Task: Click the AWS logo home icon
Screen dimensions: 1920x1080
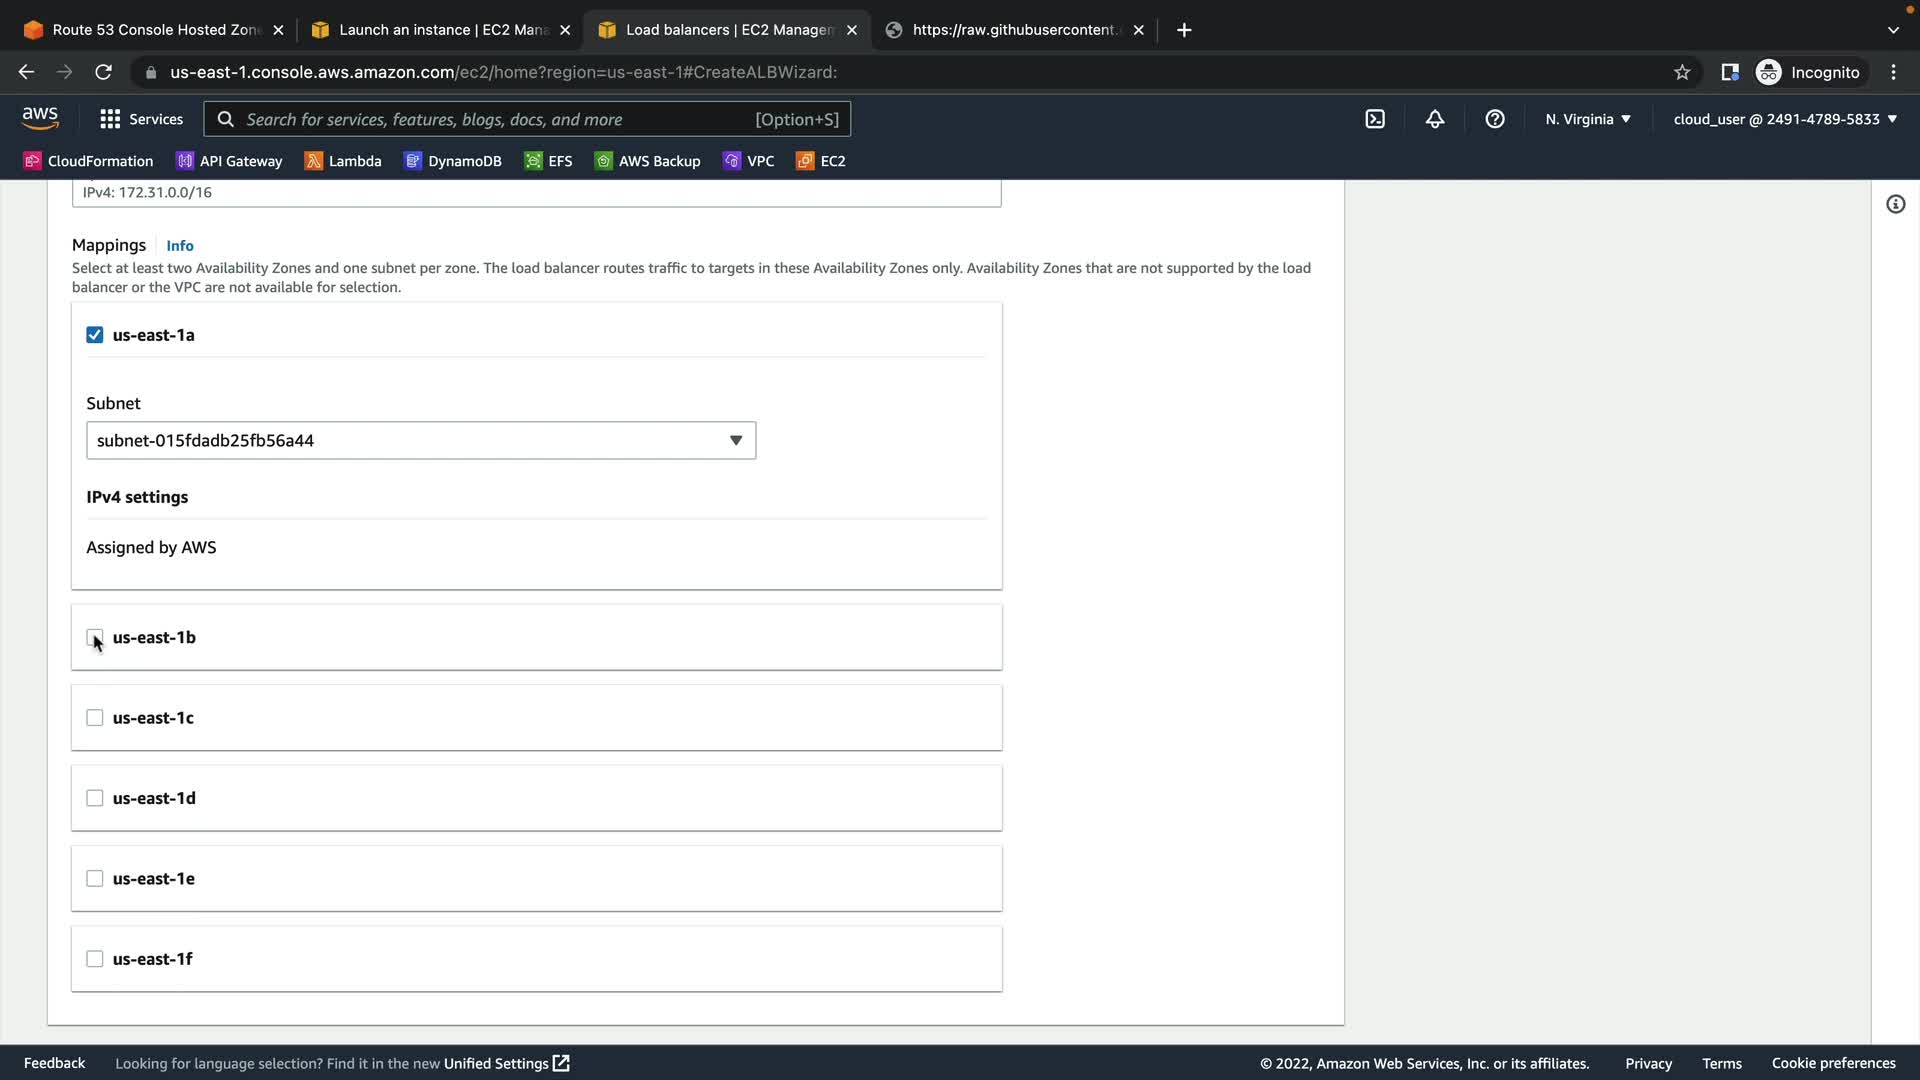Action: (40, 118)
